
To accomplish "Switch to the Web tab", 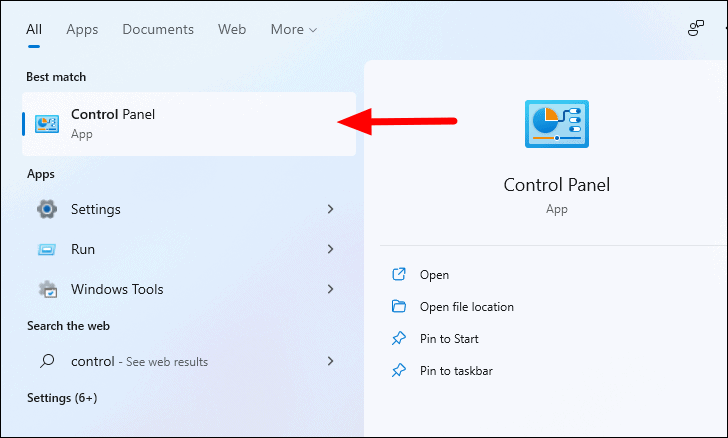I will pos(232,29).
